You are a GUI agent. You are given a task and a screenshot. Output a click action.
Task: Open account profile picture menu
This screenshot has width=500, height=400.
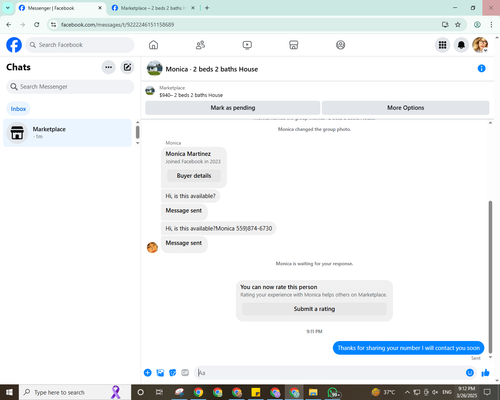coord(480,45)
